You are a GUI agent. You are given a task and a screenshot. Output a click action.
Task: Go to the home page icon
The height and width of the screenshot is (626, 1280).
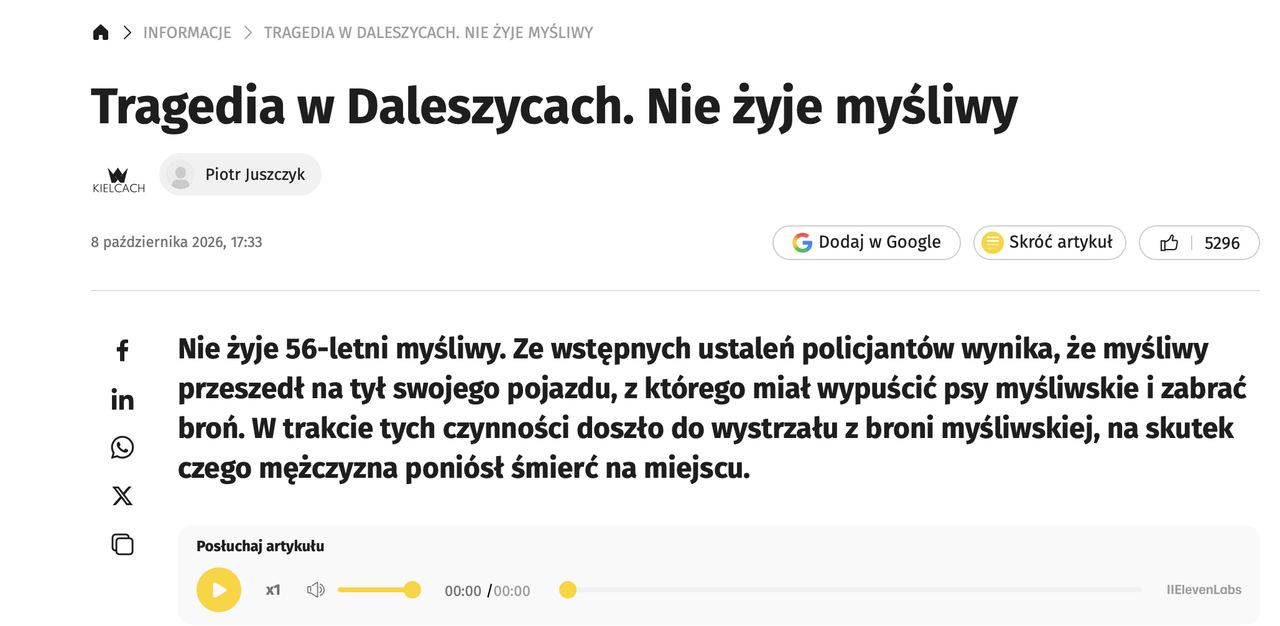[100, 32]
